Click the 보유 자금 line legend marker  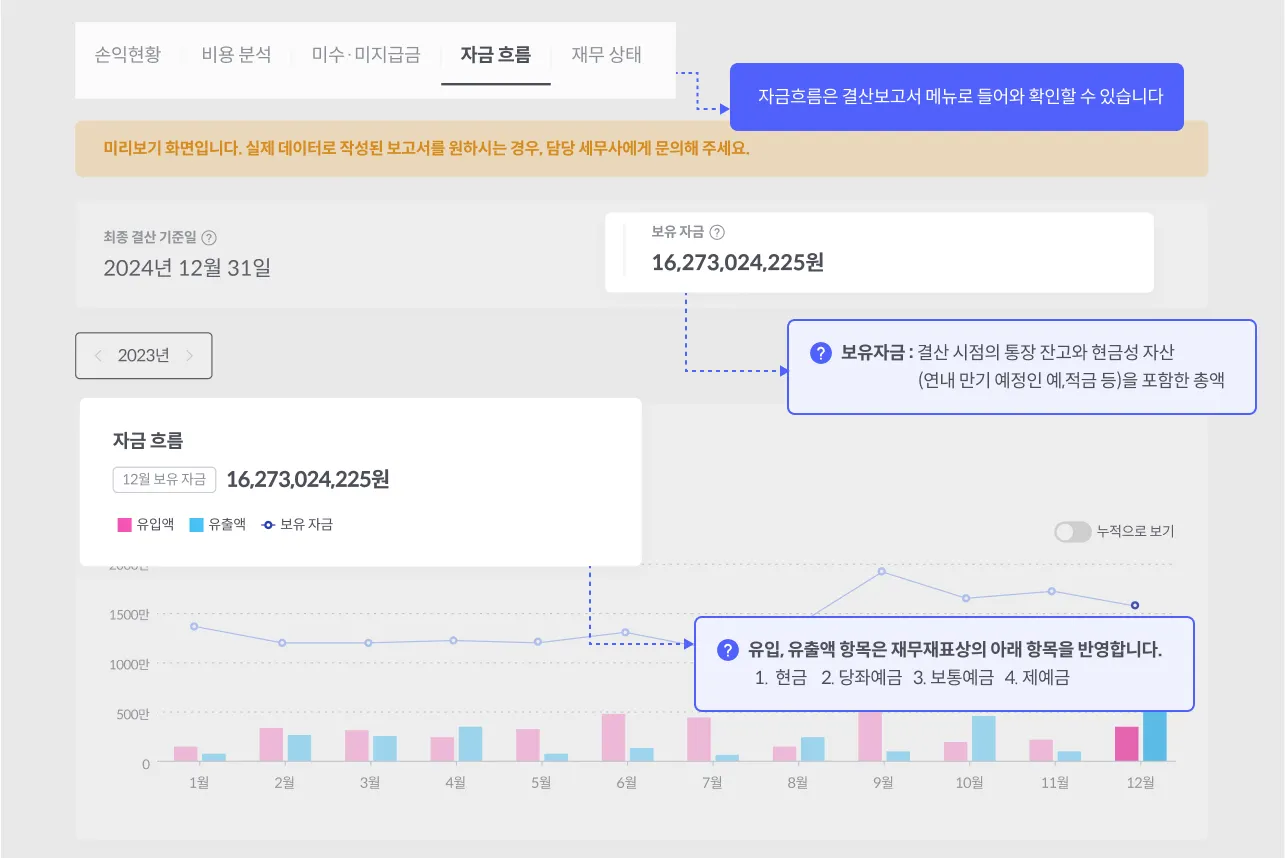tap(268, 524)
